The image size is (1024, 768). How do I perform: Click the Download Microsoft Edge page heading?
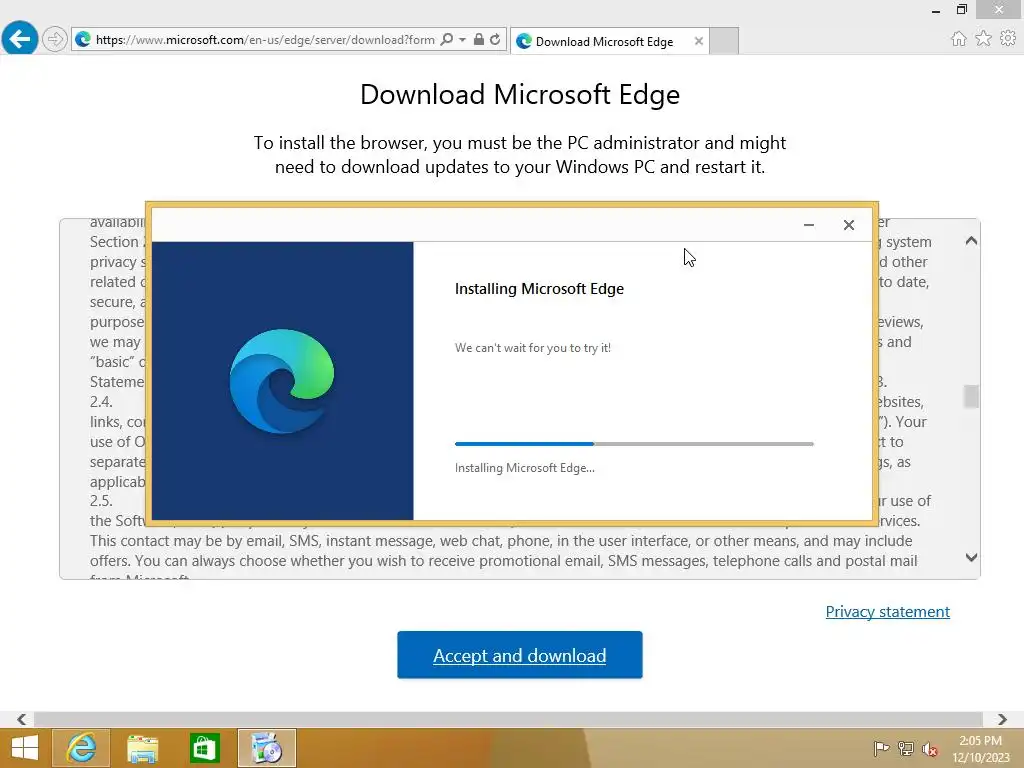(520, 95)
